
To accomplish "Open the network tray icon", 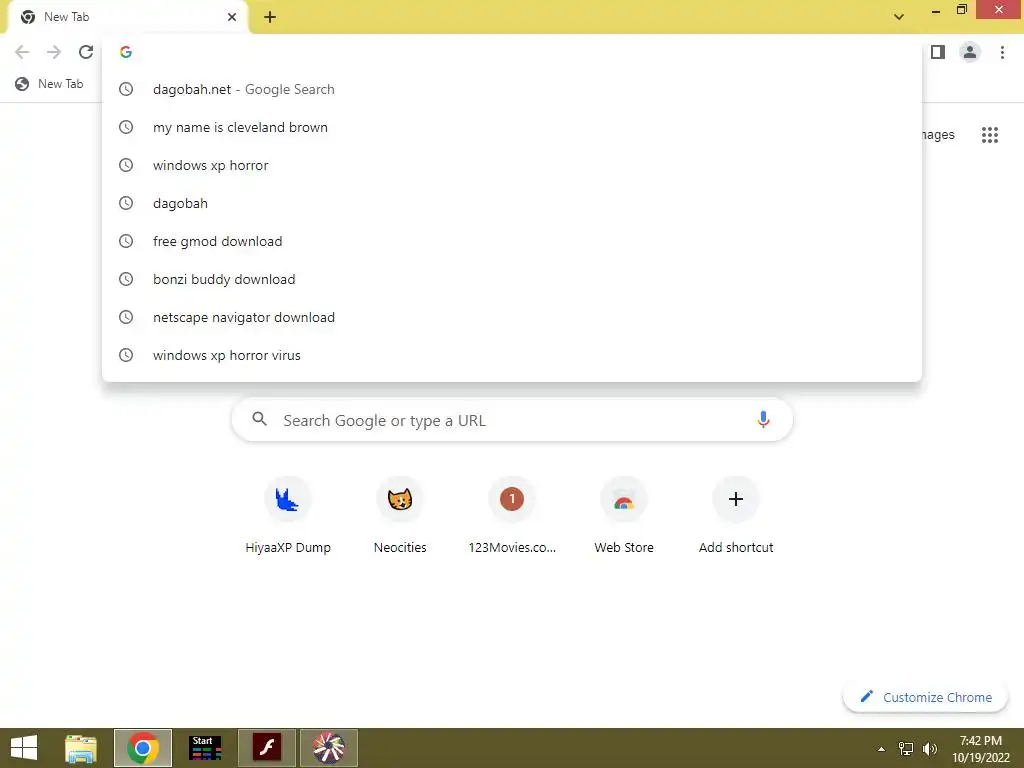I will [906, 749].
